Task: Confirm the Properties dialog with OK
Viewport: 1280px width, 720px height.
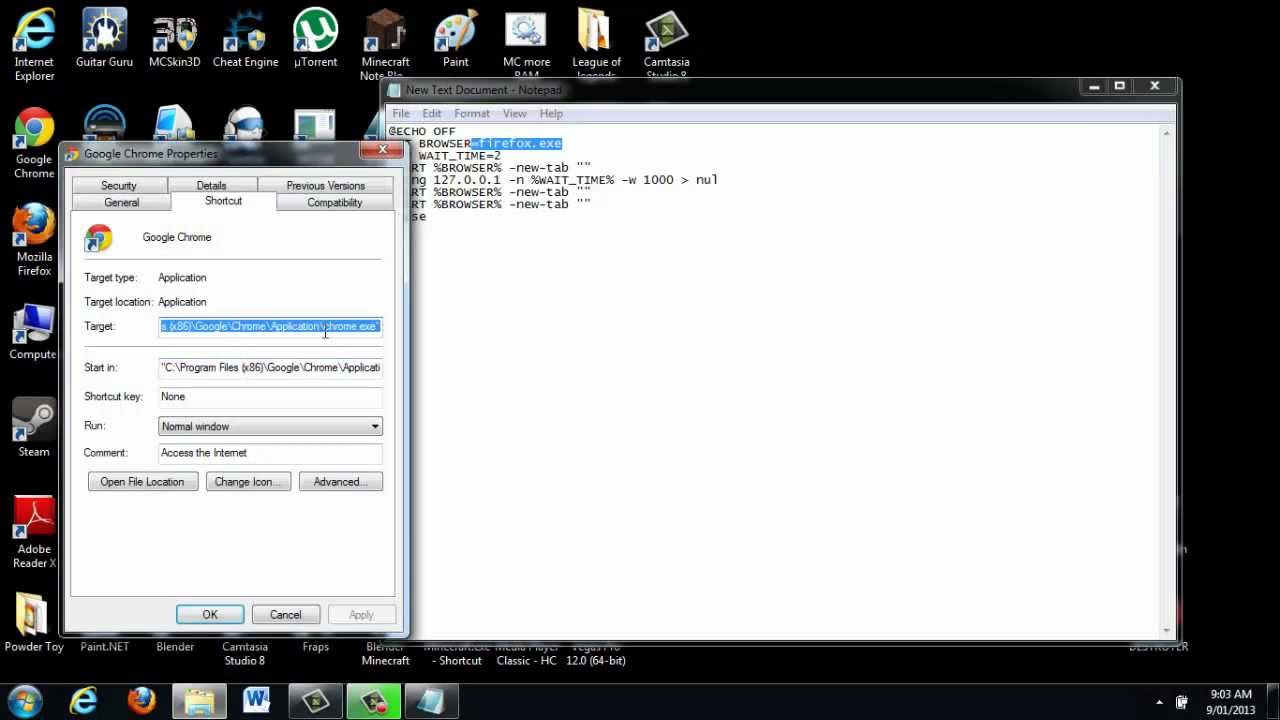Action: point(210,615)
